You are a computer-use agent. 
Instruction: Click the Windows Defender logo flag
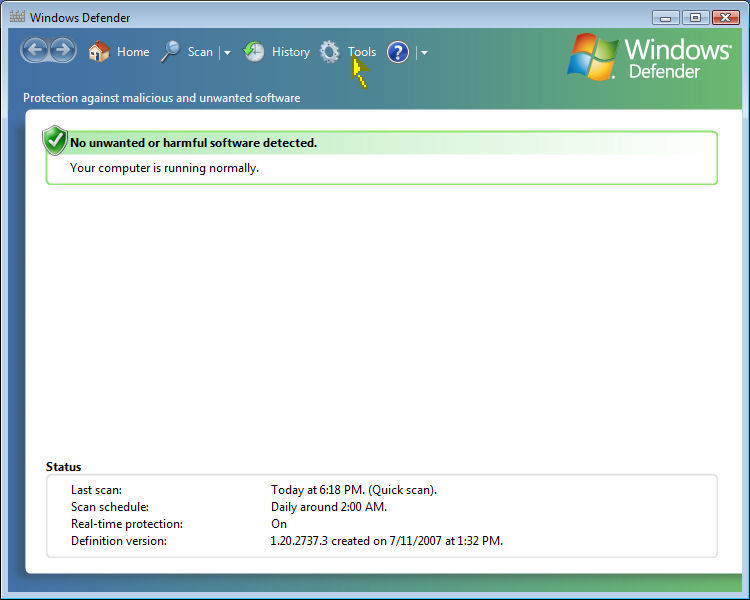pos(593,57)
